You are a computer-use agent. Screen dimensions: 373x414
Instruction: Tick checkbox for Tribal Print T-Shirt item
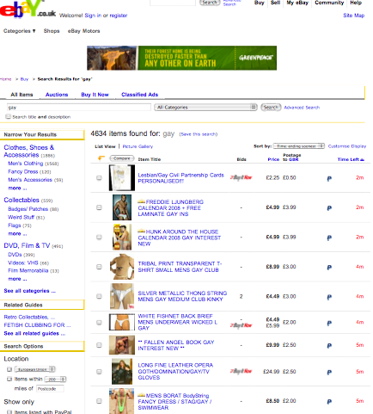[99, 267]
